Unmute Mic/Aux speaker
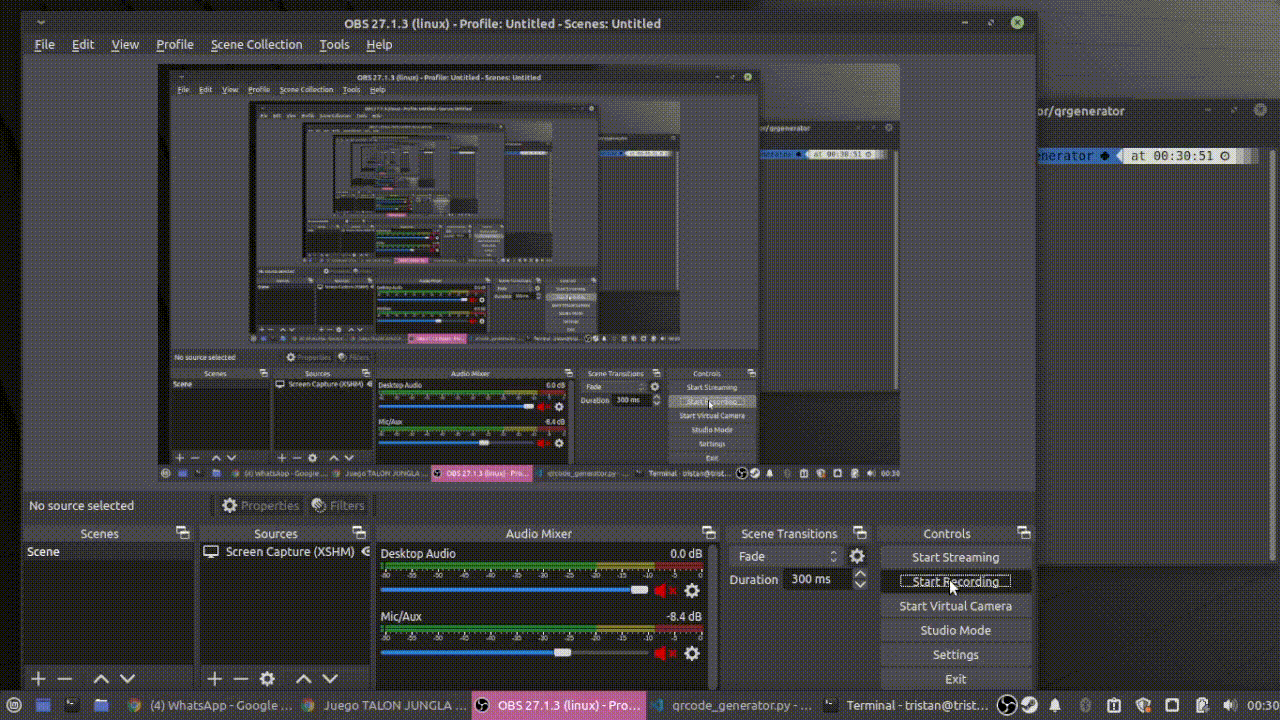This screenshot has width=1280, height=720. coord(664,654)
